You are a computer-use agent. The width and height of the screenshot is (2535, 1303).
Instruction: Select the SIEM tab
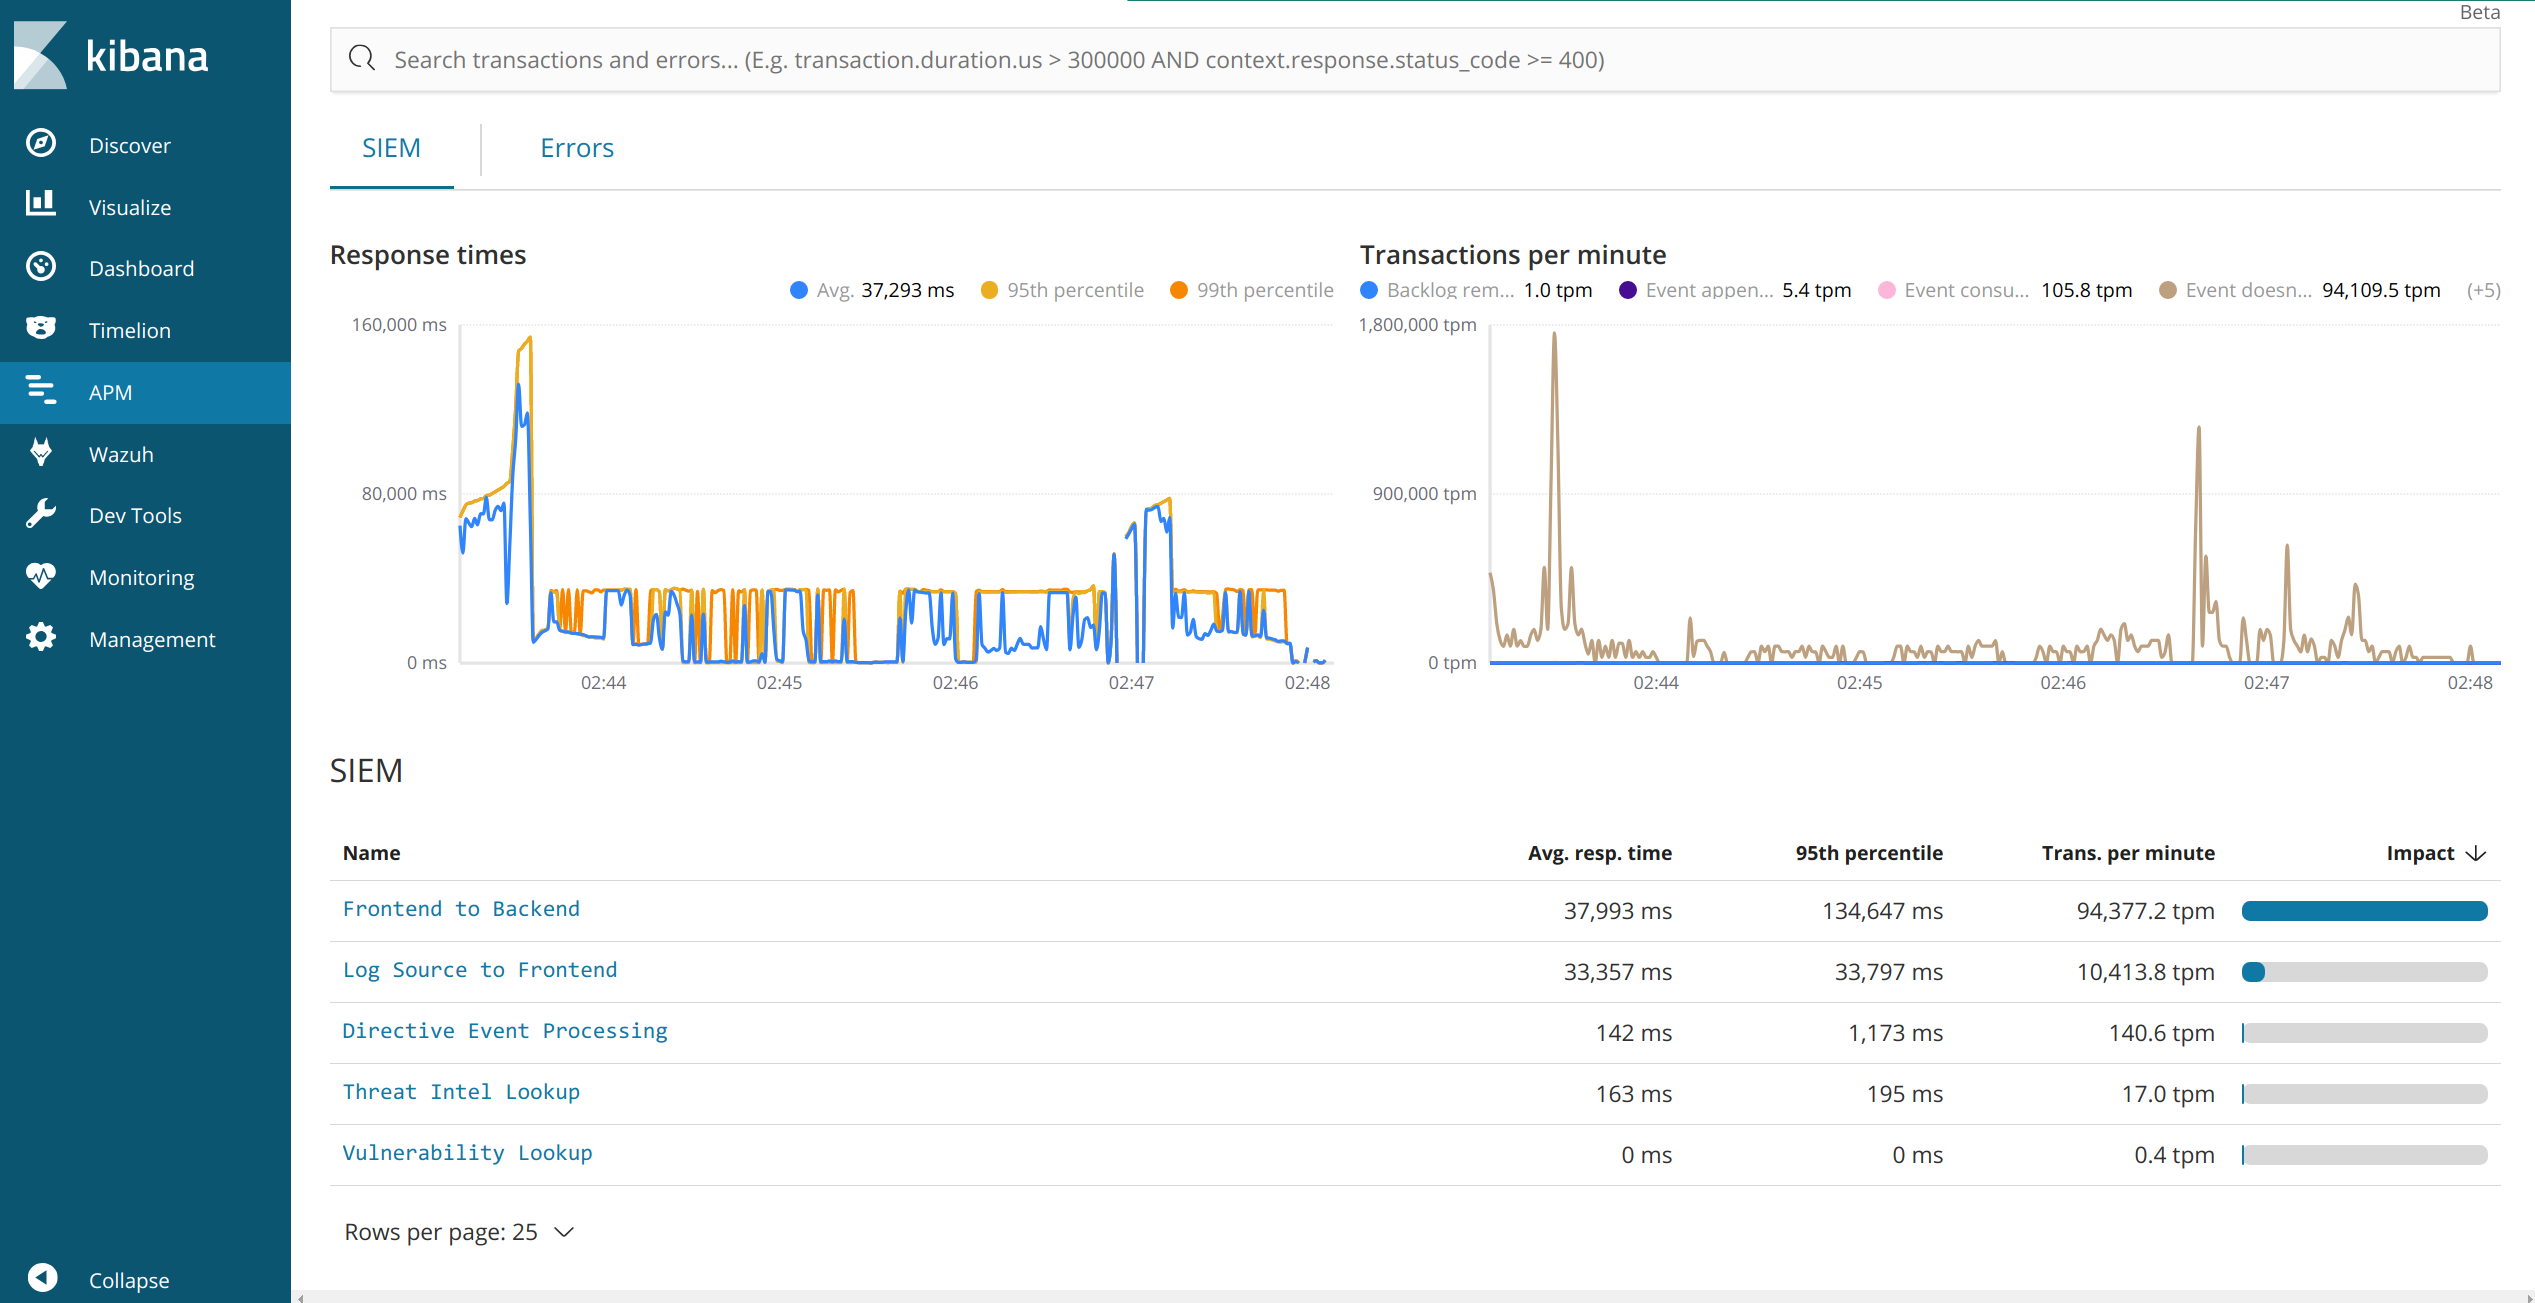(391, 148)
